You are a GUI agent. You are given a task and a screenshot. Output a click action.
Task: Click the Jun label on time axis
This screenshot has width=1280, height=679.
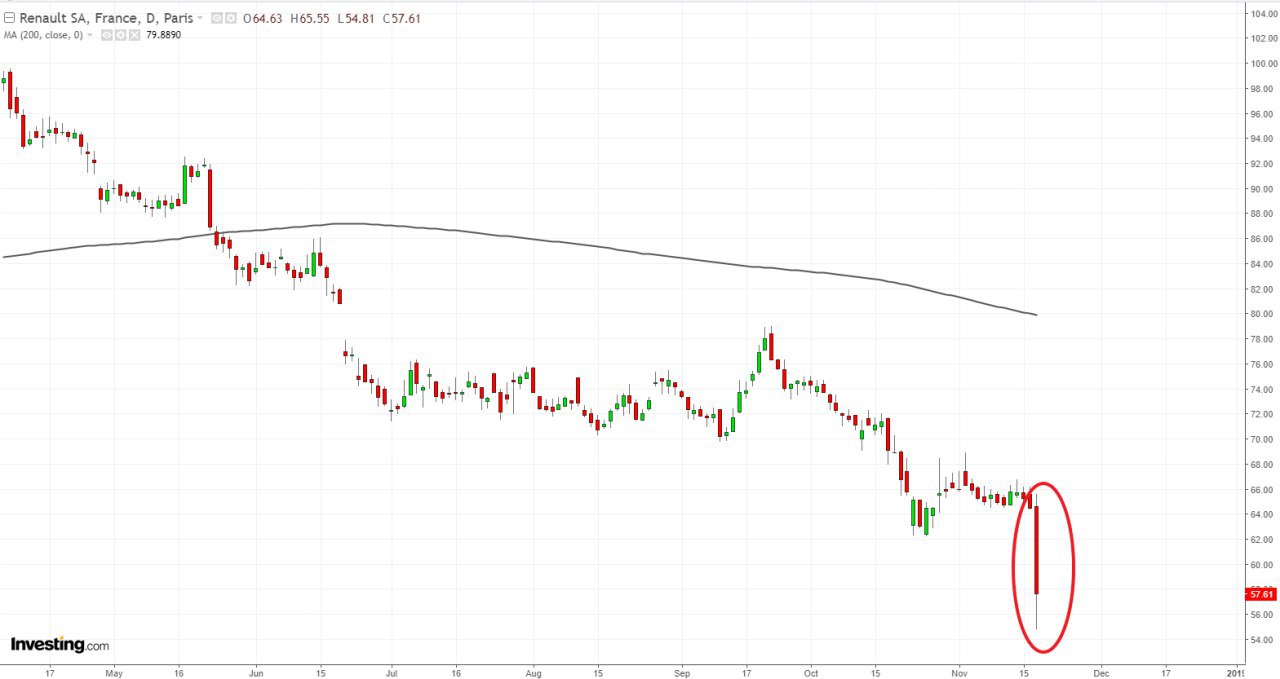click(x=255, y=673)
